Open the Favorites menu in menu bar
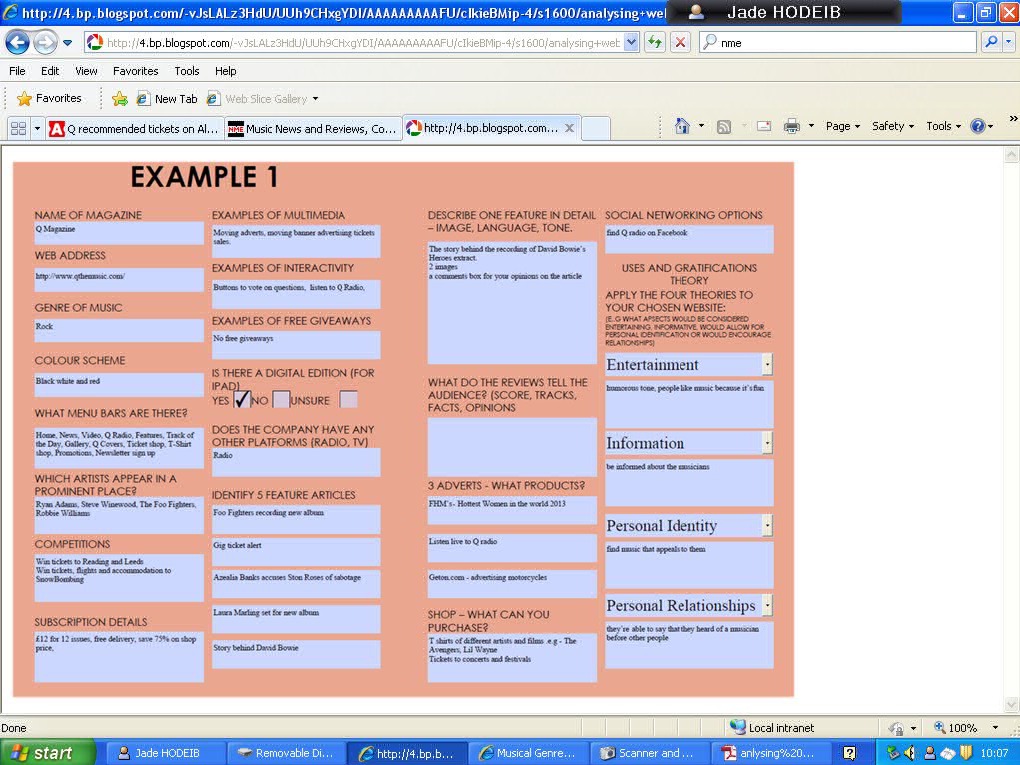This screenshot has width=1020, height=765. coord(135,71)
